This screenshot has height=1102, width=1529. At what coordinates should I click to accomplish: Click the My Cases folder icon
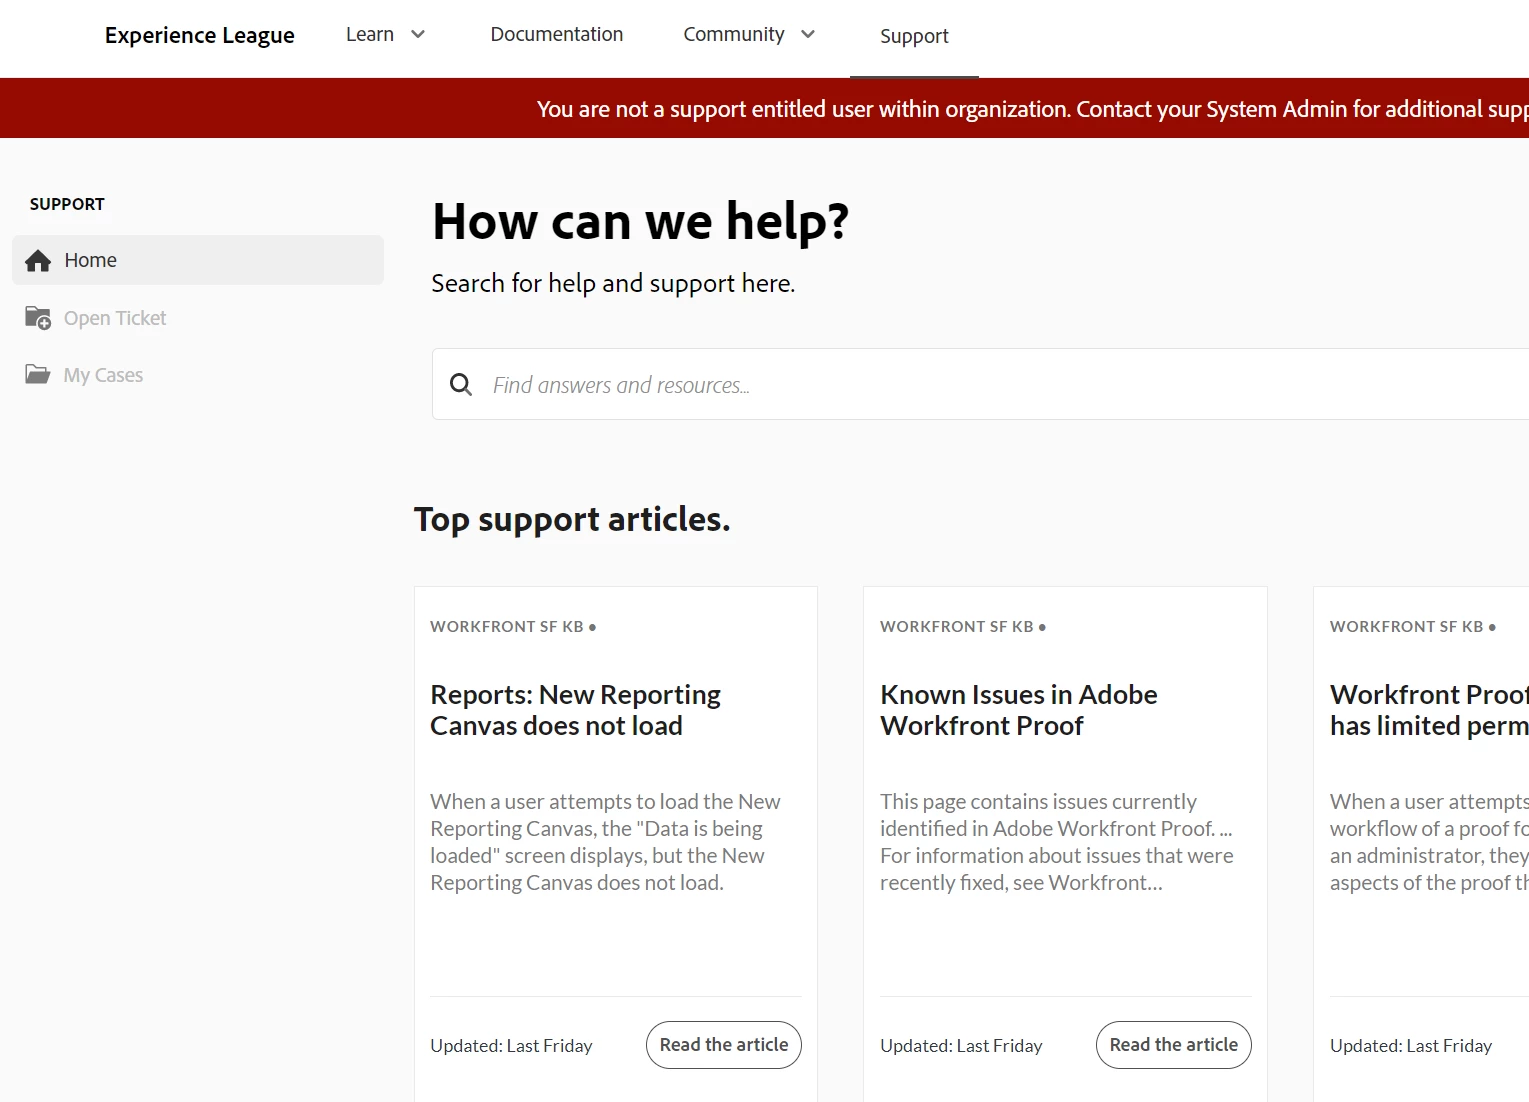coord(38,375)
